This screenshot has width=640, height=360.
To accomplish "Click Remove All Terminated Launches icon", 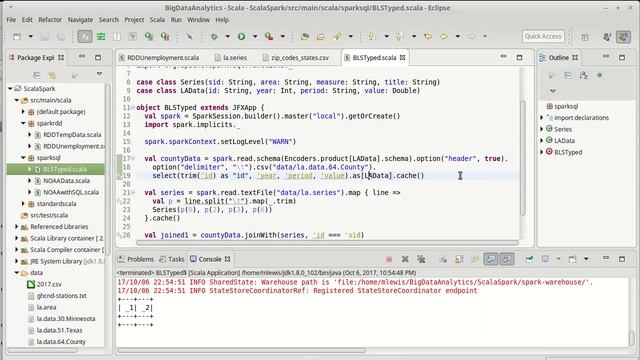I will [x=421, y=259].
